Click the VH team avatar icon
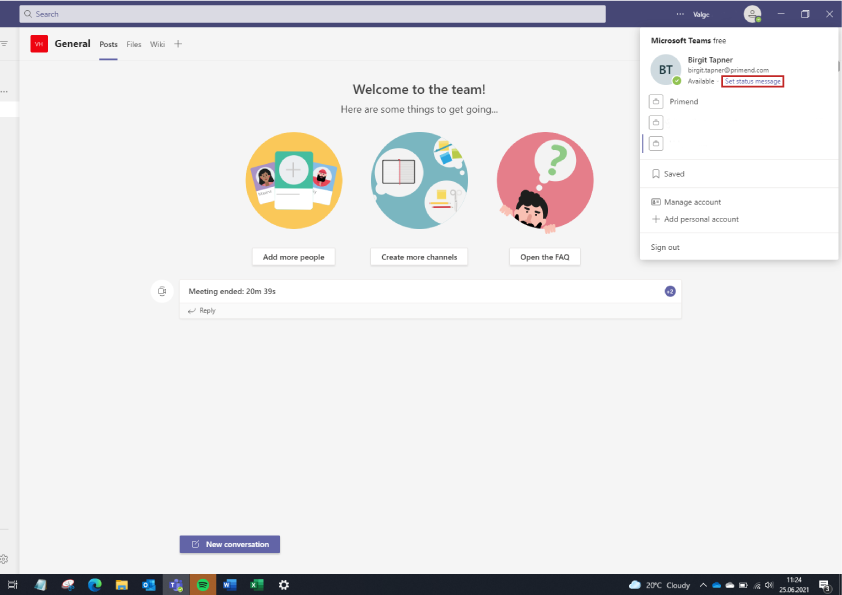 39,44
